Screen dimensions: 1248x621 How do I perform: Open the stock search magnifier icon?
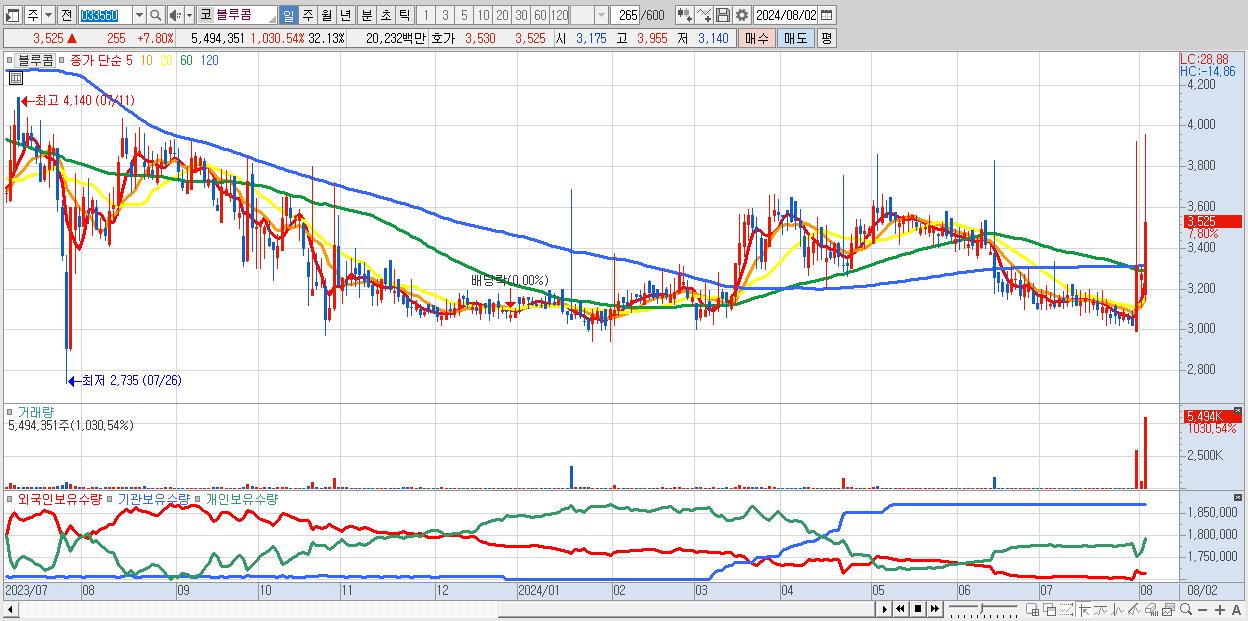point(156,15)
